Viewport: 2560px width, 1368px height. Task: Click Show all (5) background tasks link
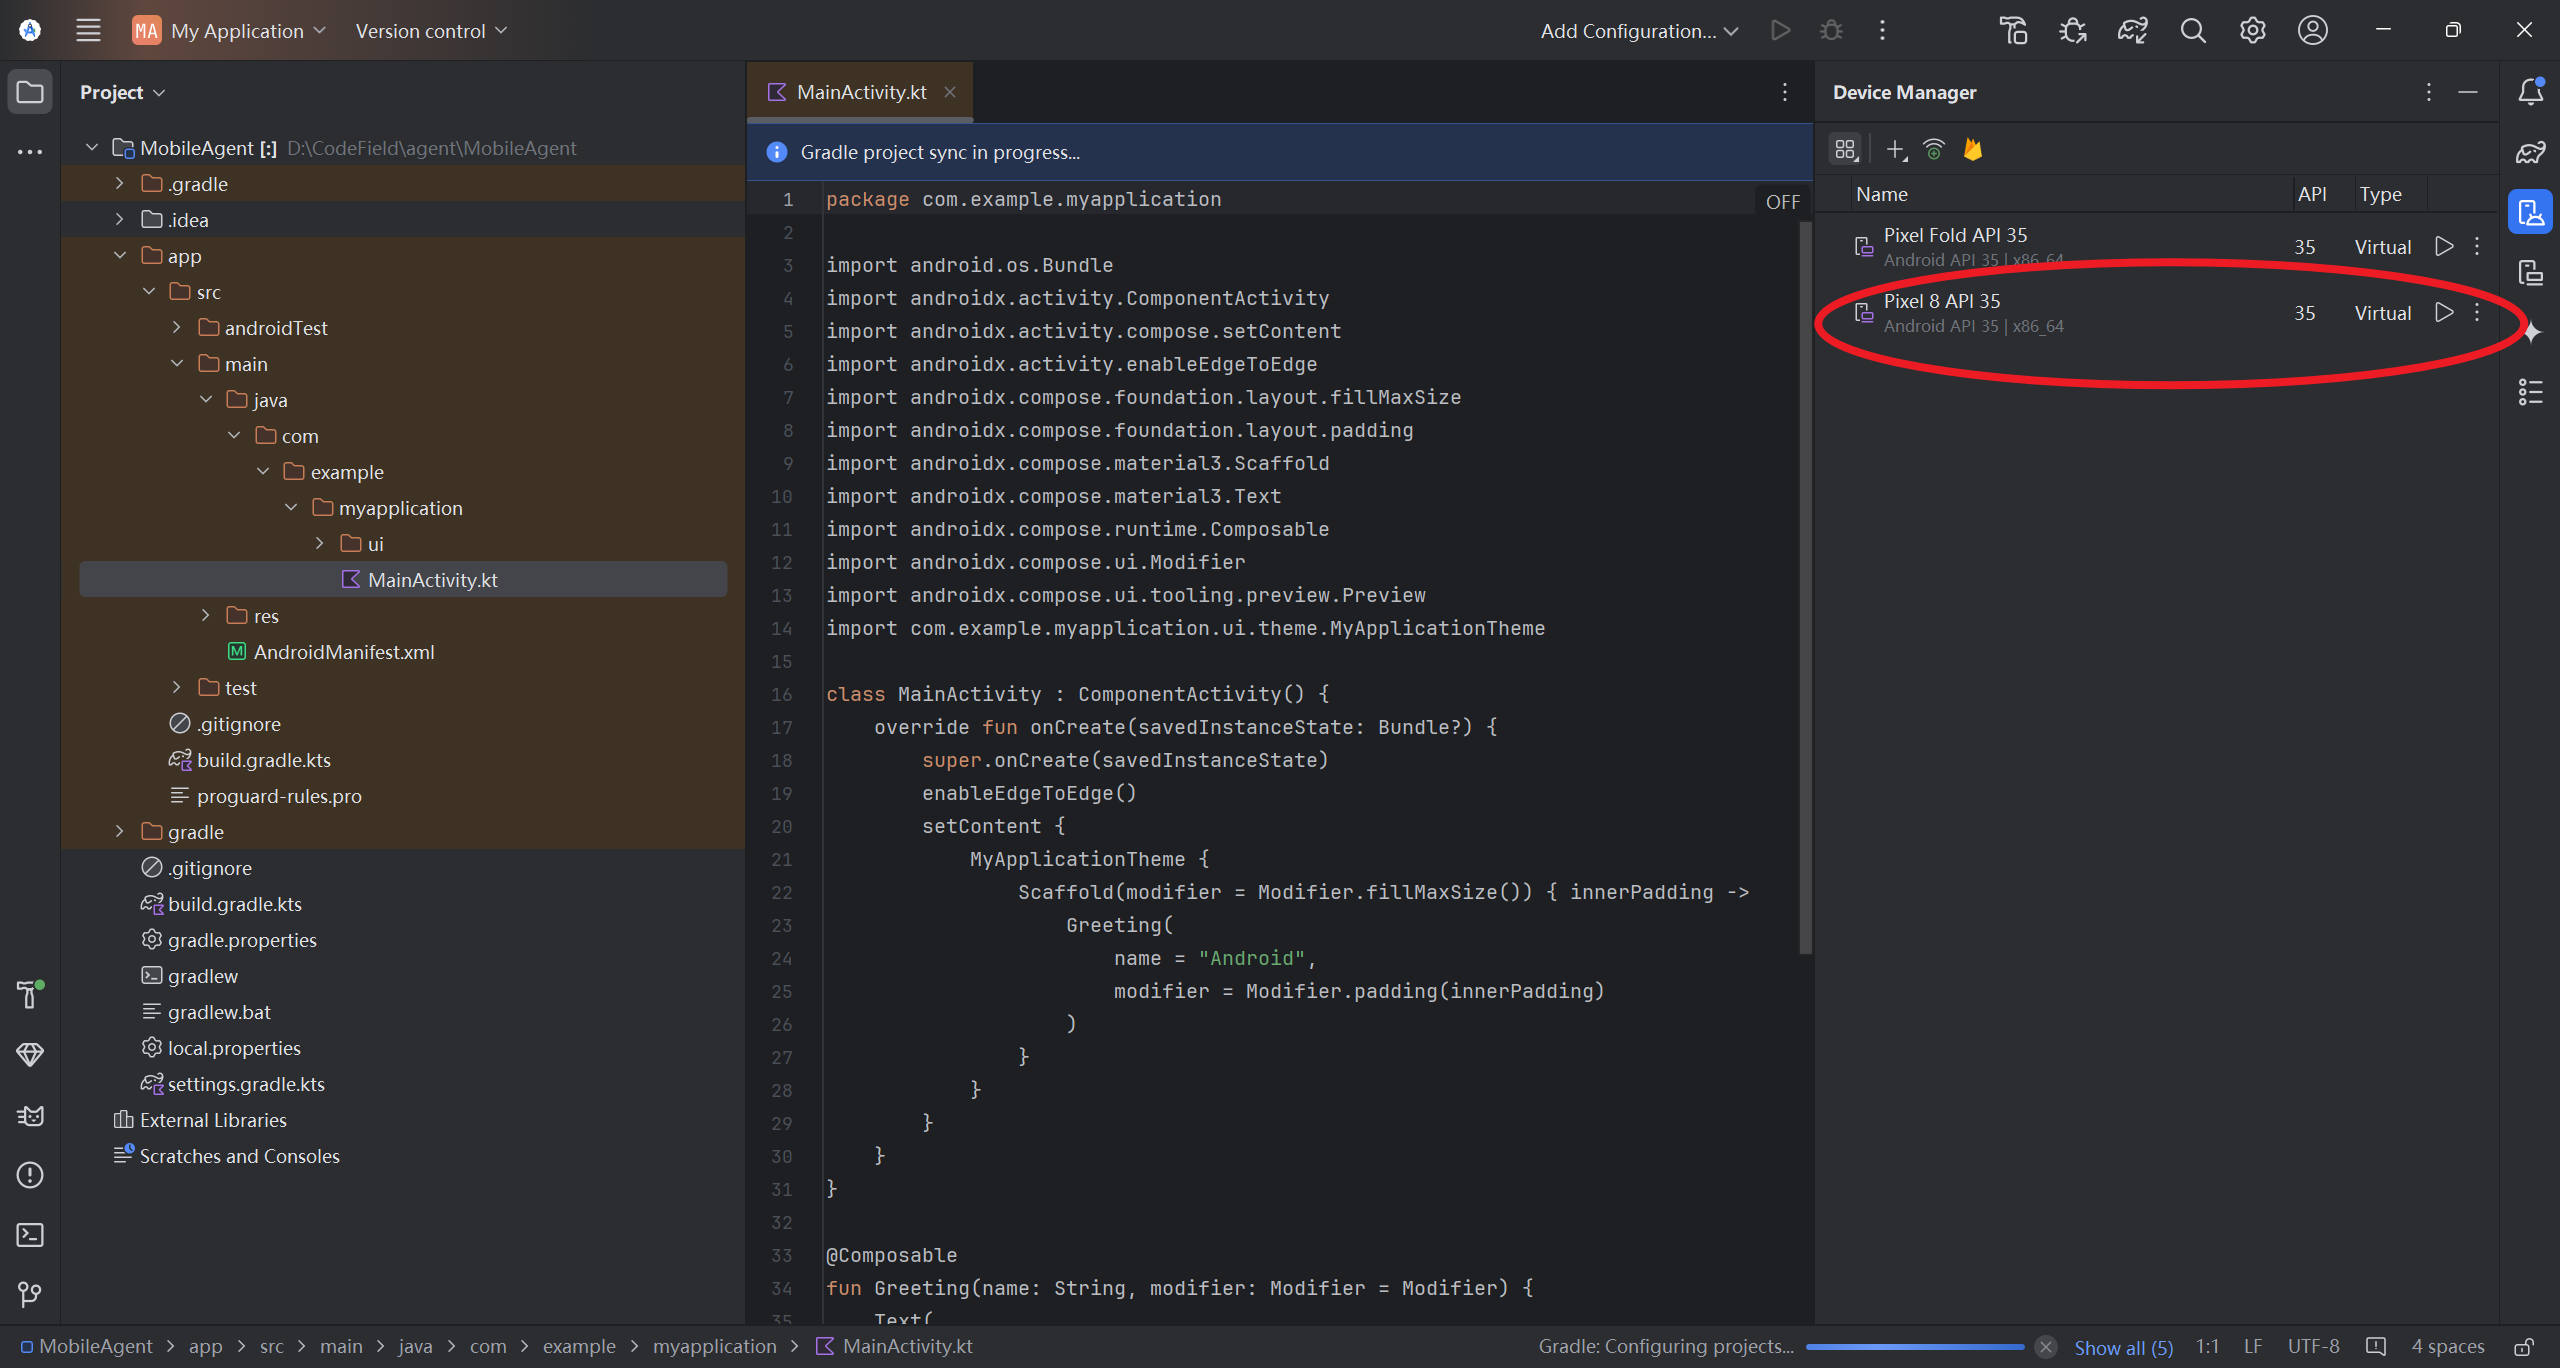pos(2123,1347)
